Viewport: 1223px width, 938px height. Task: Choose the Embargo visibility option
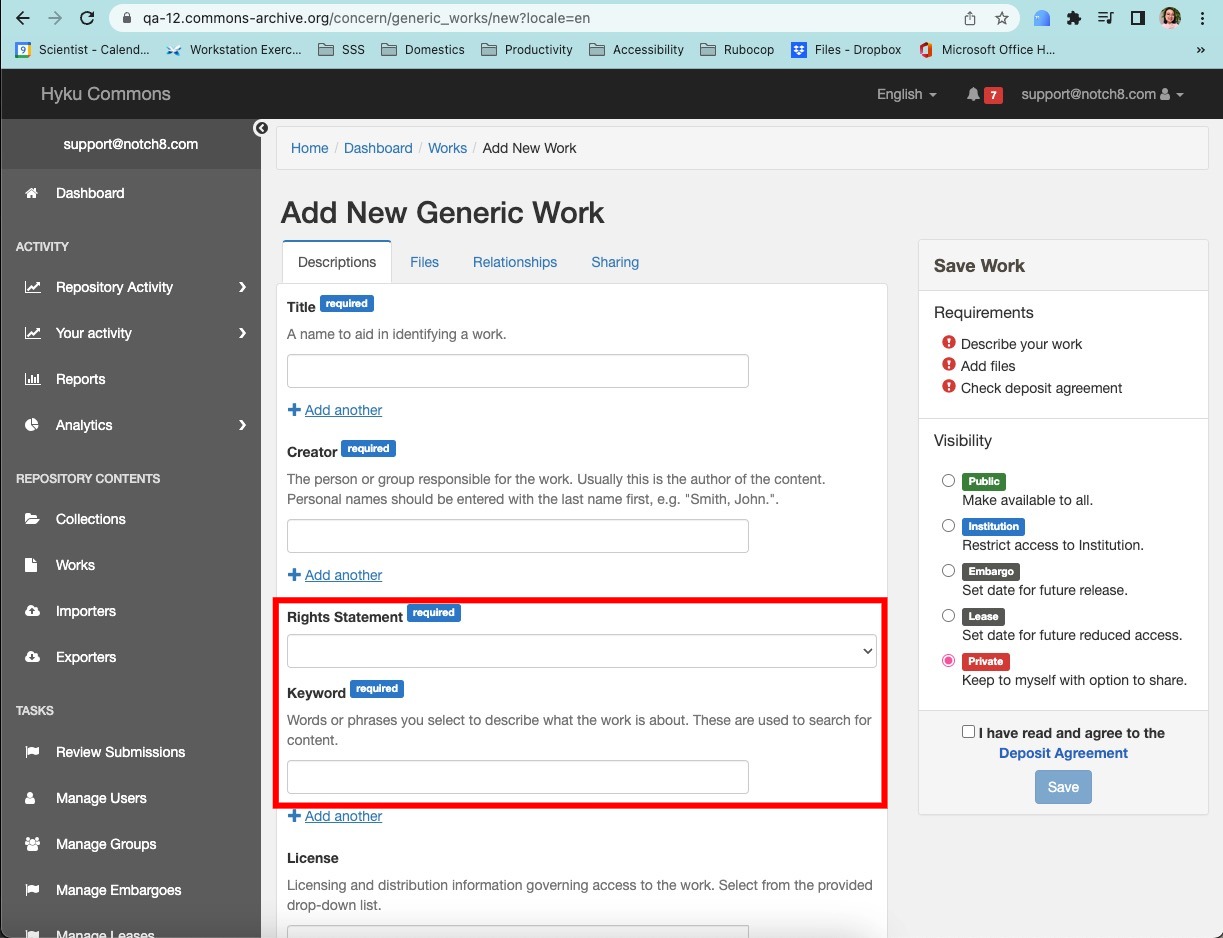[x=948, y=571]
